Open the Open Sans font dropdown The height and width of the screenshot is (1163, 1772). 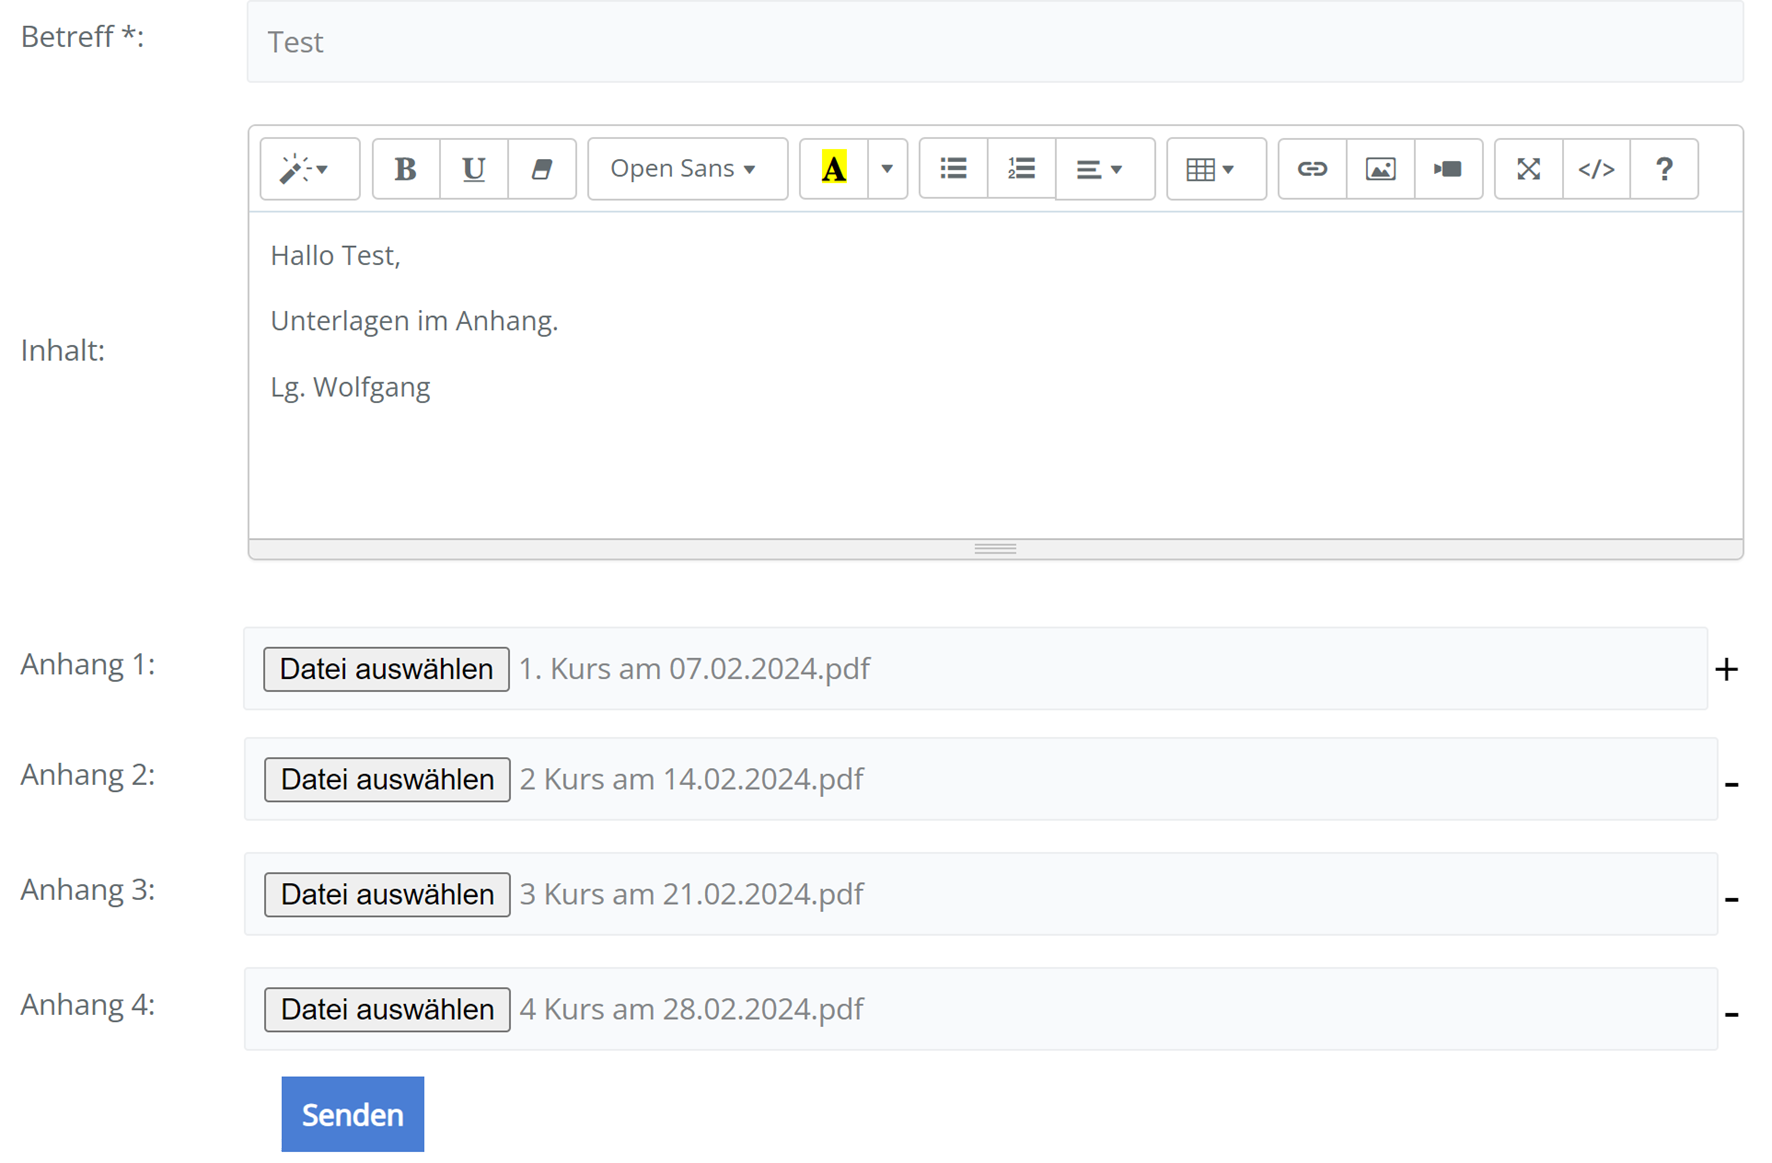pyautogui.click(x=686, y=169)
